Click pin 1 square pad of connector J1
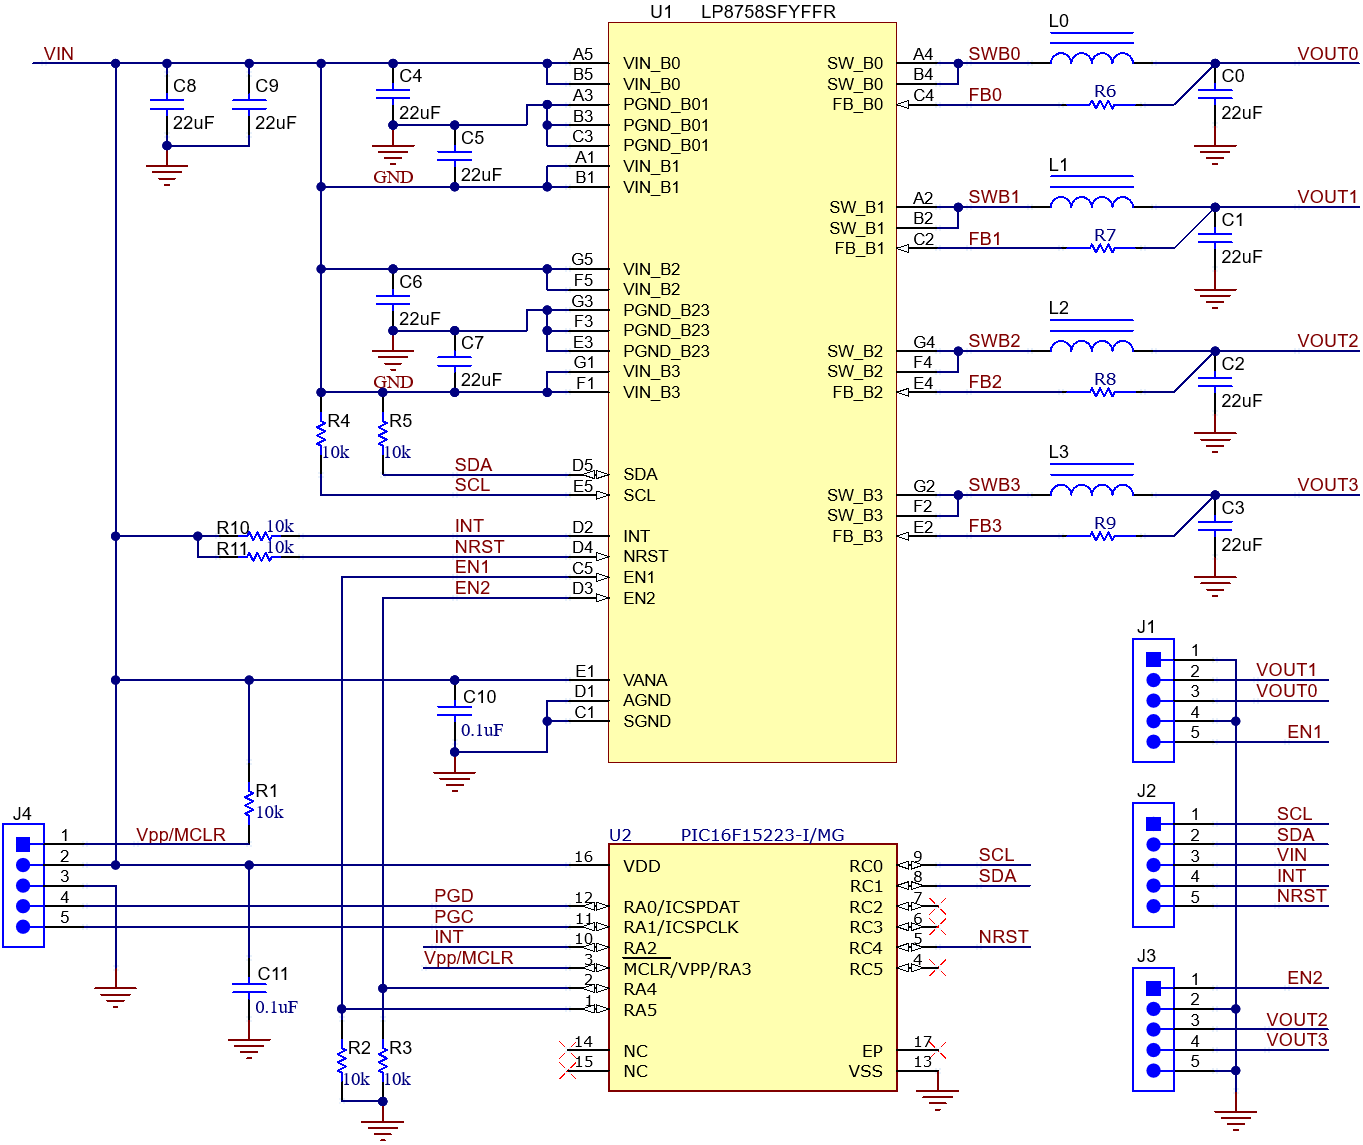1363x1145 pixels. point(1152,659)
